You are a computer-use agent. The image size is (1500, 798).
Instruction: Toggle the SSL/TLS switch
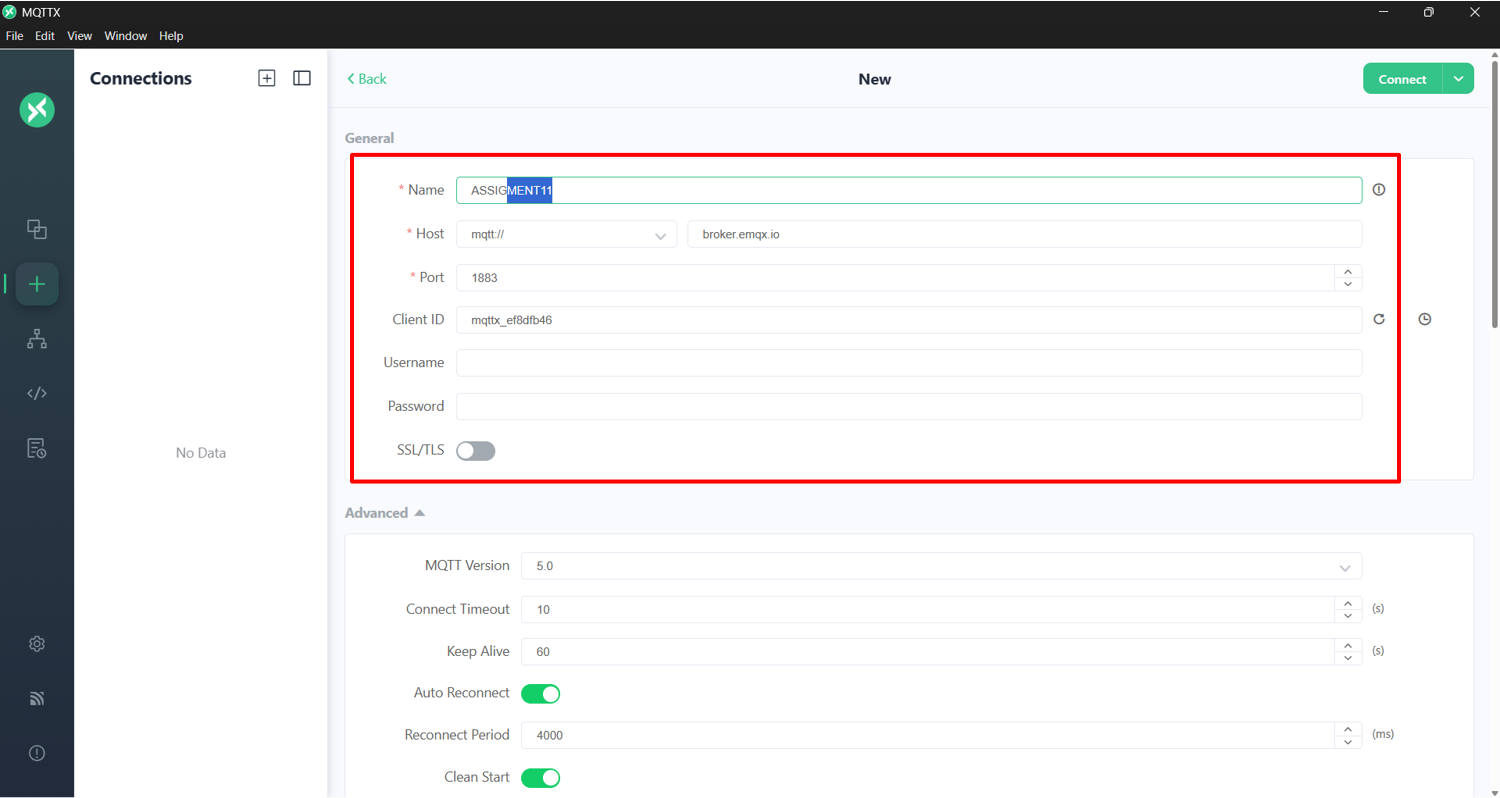476,451
